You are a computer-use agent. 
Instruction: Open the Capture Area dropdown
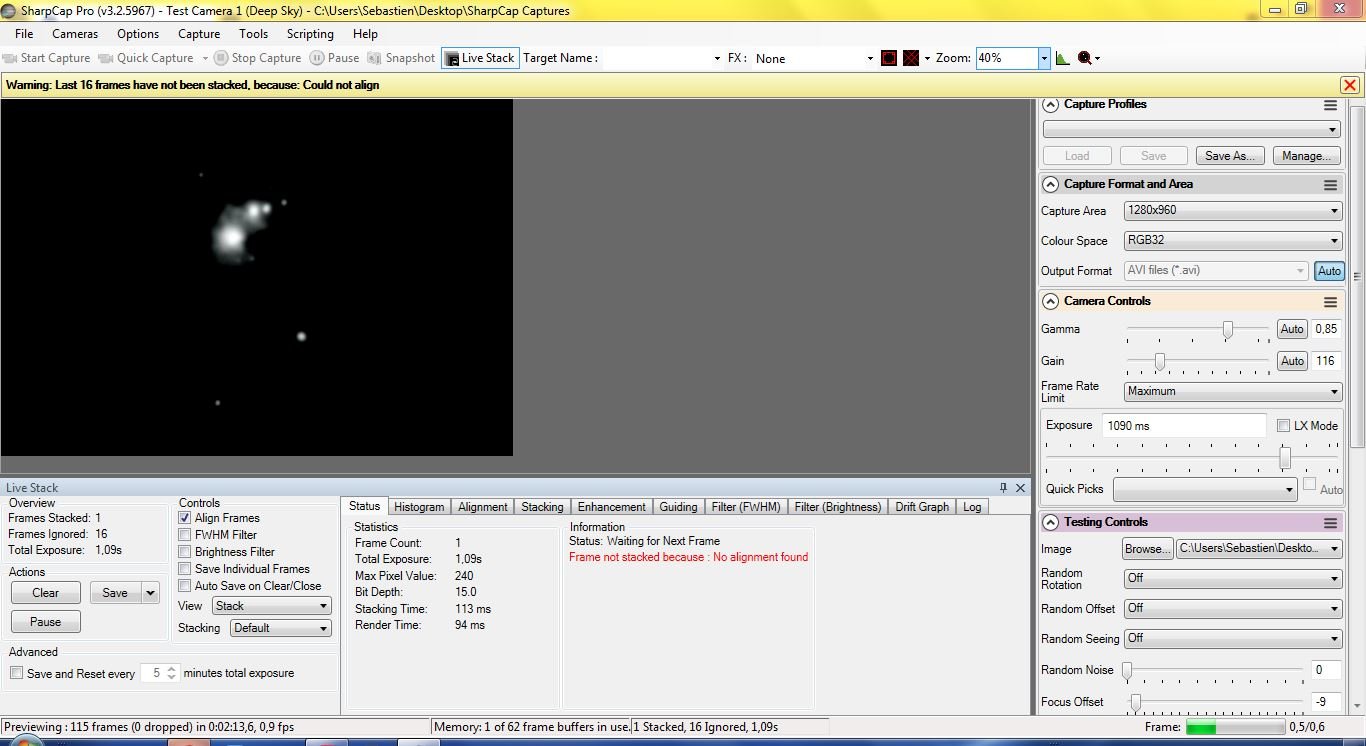tap(1232, 211)
